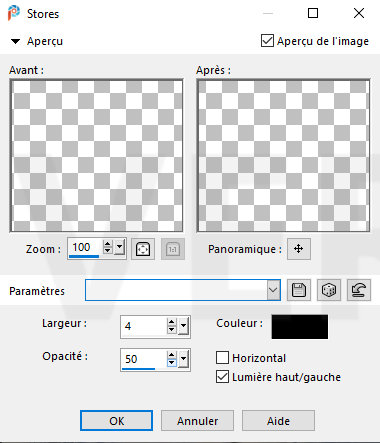
Task: Open the Zoom value slider dropdown
Action: pos(119,247)
